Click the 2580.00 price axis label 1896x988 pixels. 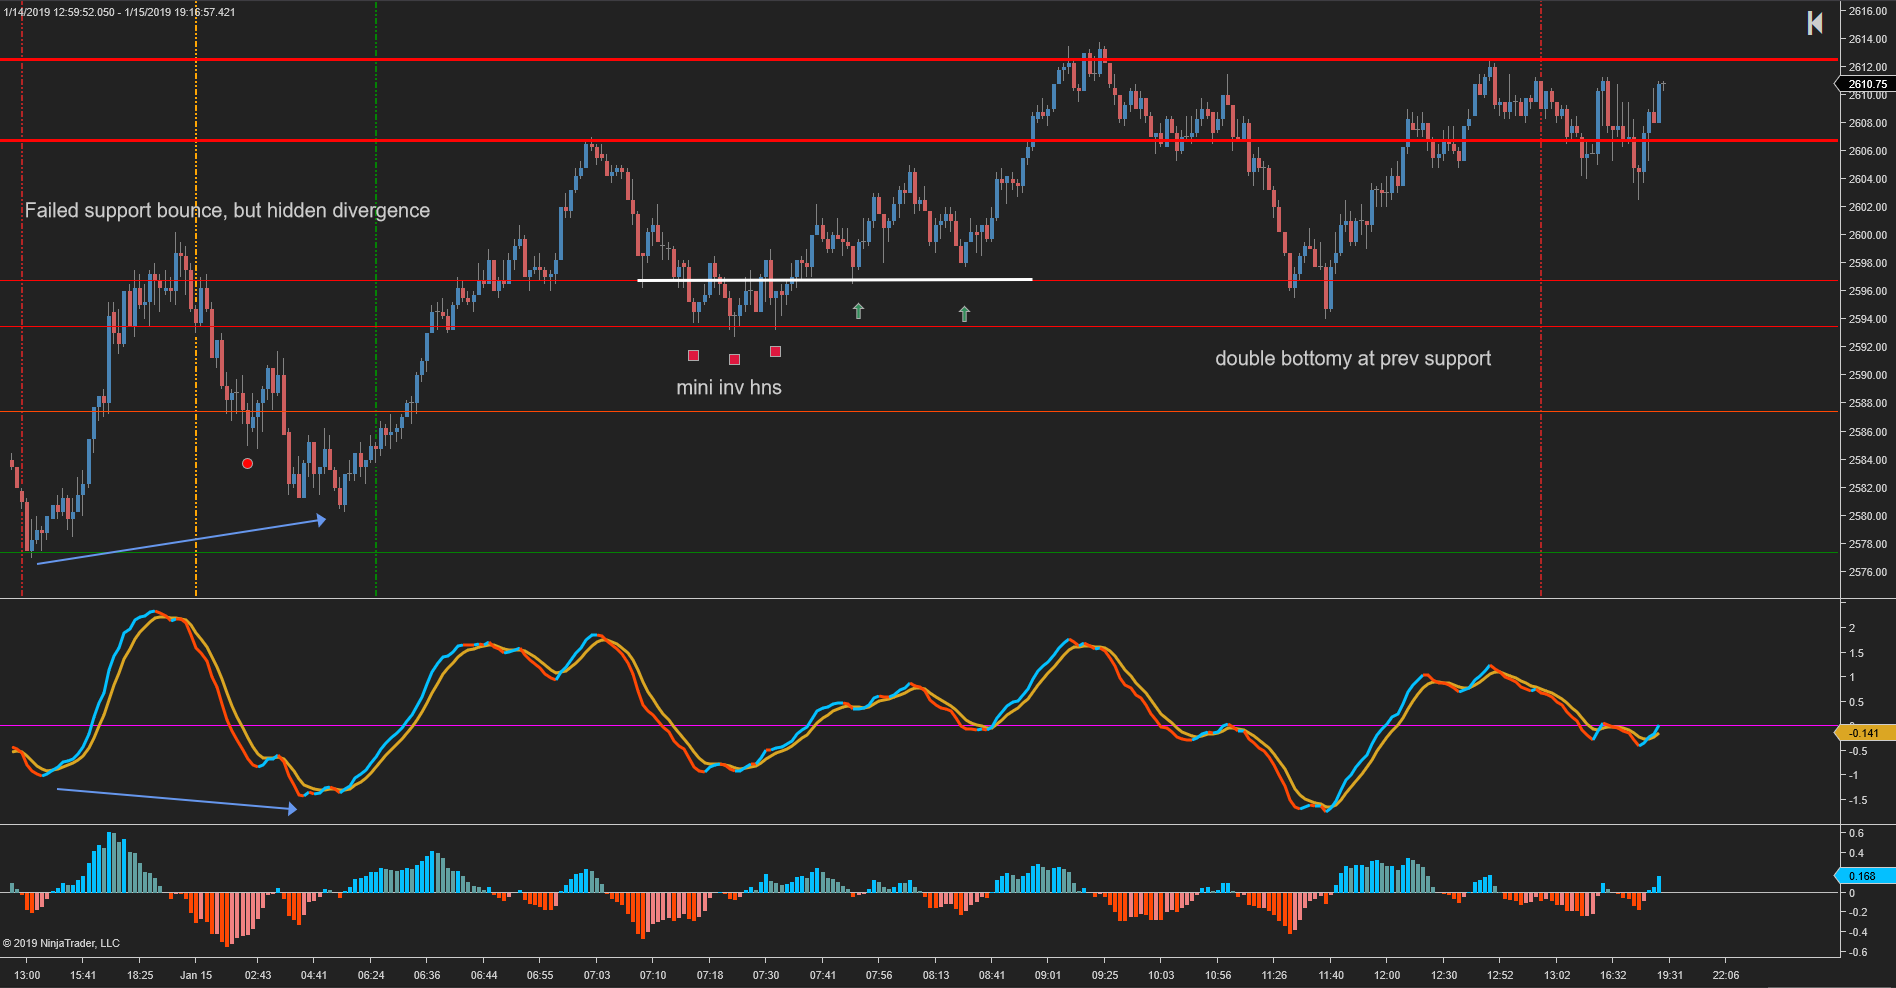pyautogui.click(x=1868, y=516)
